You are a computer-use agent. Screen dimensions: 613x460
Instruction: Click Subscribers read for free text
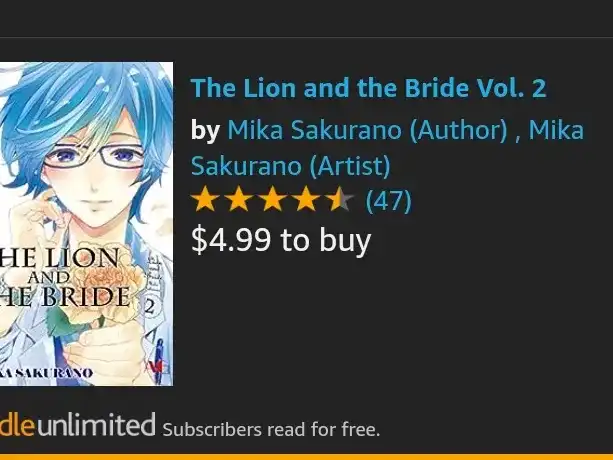pyautogui.click(x=271, y=430)
